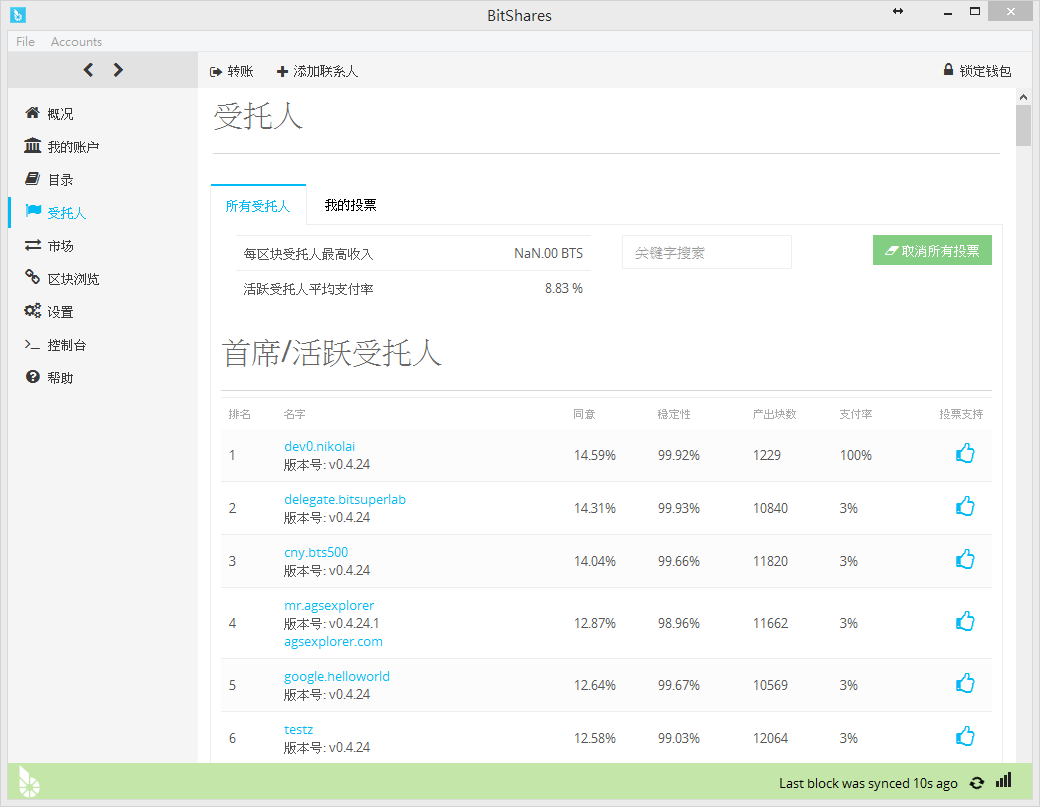Switch to the 我的投票 tab
This screenshot has height=807, width=1040.
click(350, 206)
